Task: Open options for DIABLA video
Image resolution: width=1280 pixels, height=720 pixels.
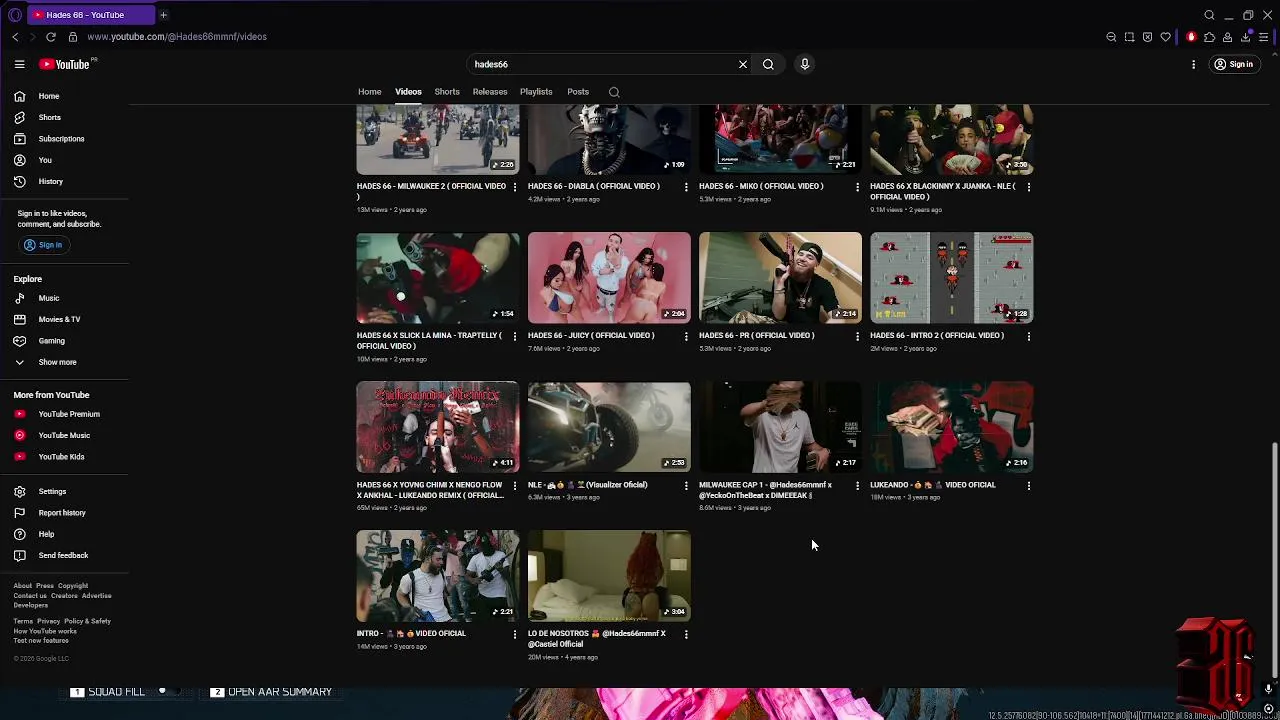Action: coord(686,187)
